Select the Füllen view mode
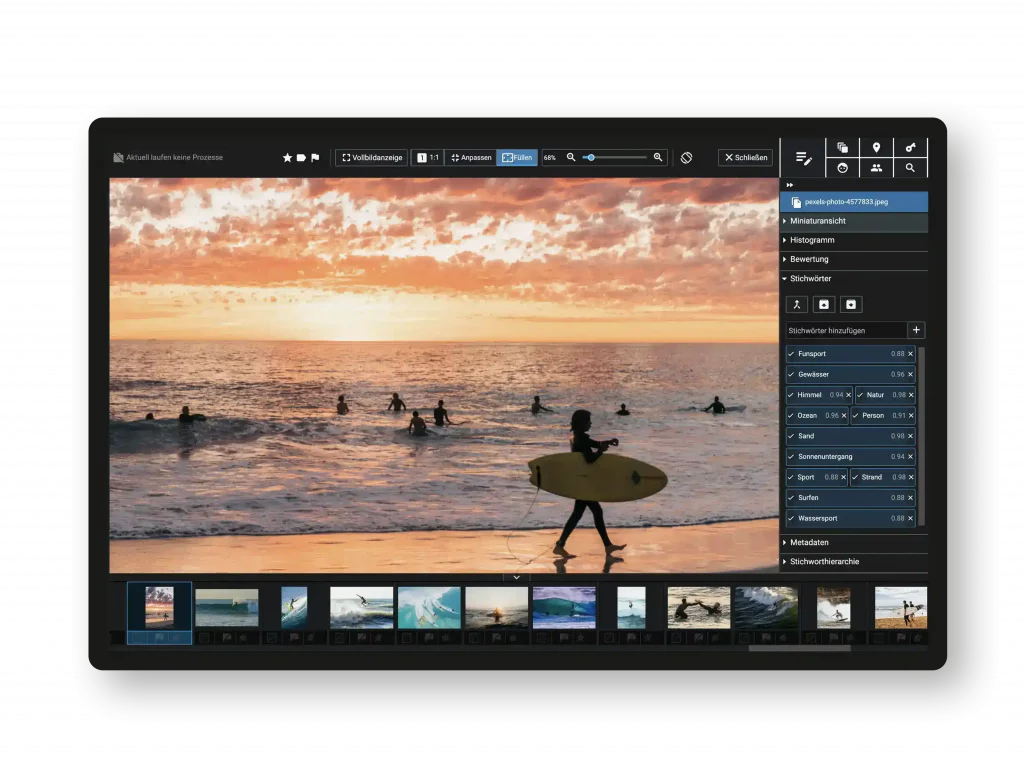Image resolution: width=1024 pixels, height=760 pixels. [517, 158]
